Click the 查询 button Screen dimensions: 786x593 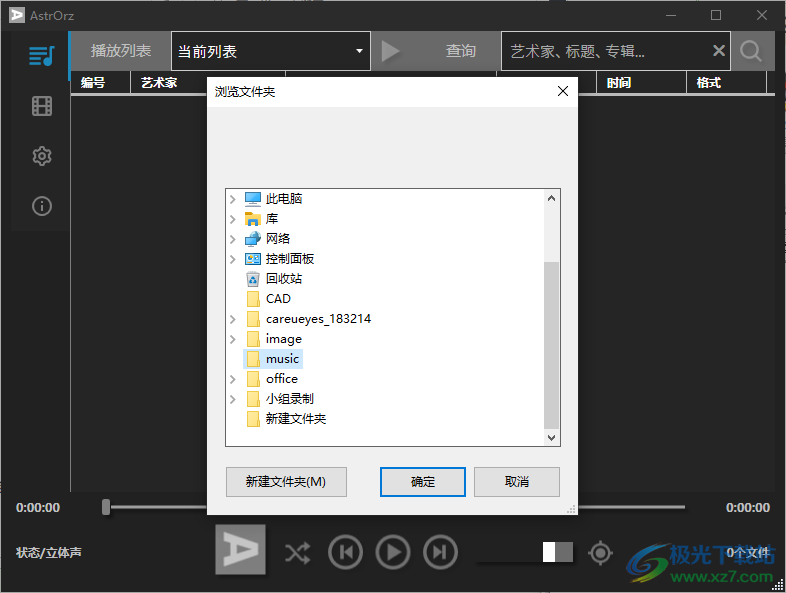(x=461, y=51)
